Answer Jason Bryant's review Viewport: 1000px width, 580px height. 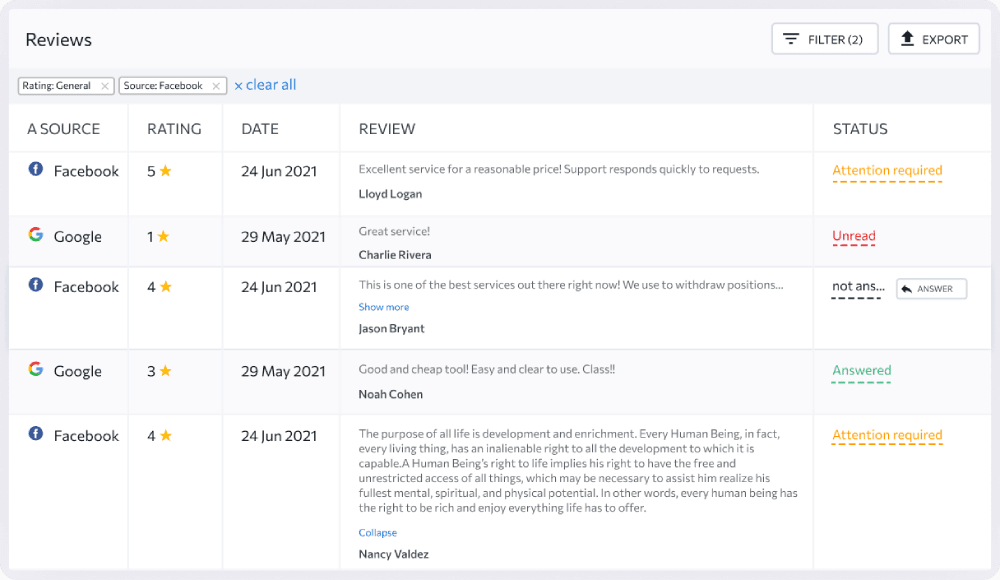[x=931, y=288]
